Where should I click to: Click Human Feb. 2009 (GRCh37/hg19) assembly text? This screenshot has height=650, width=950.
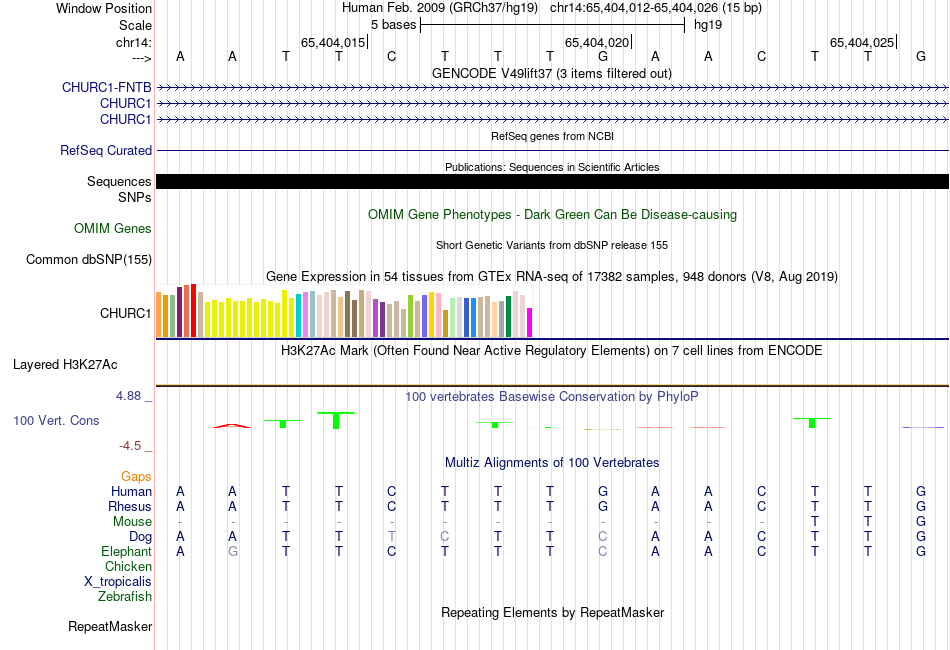(x=440, y=8)
